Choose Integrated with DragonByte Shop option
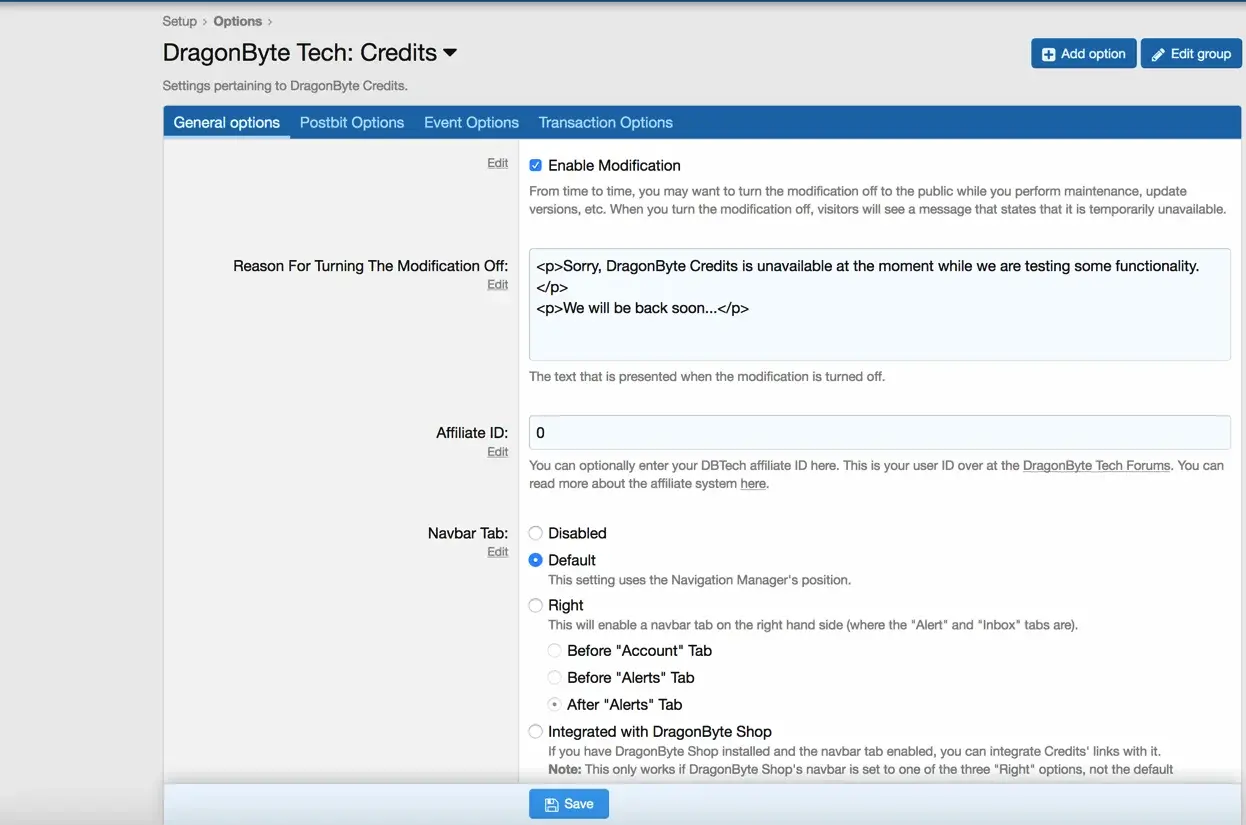Screen dimensions: 1246x825 [536, 731]
